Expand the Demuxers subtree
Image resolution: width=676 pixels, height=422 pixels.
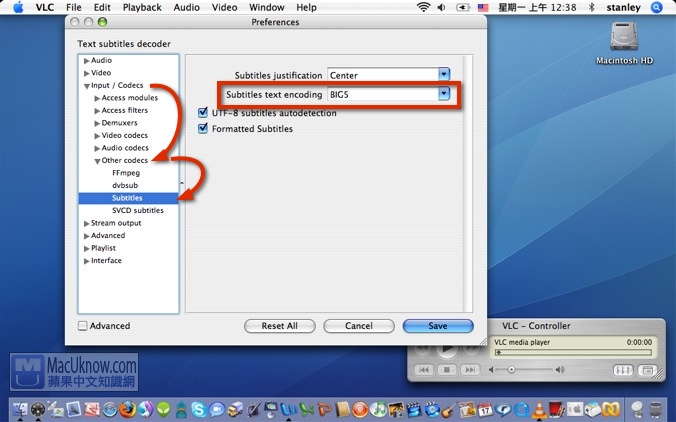(97, 123)
